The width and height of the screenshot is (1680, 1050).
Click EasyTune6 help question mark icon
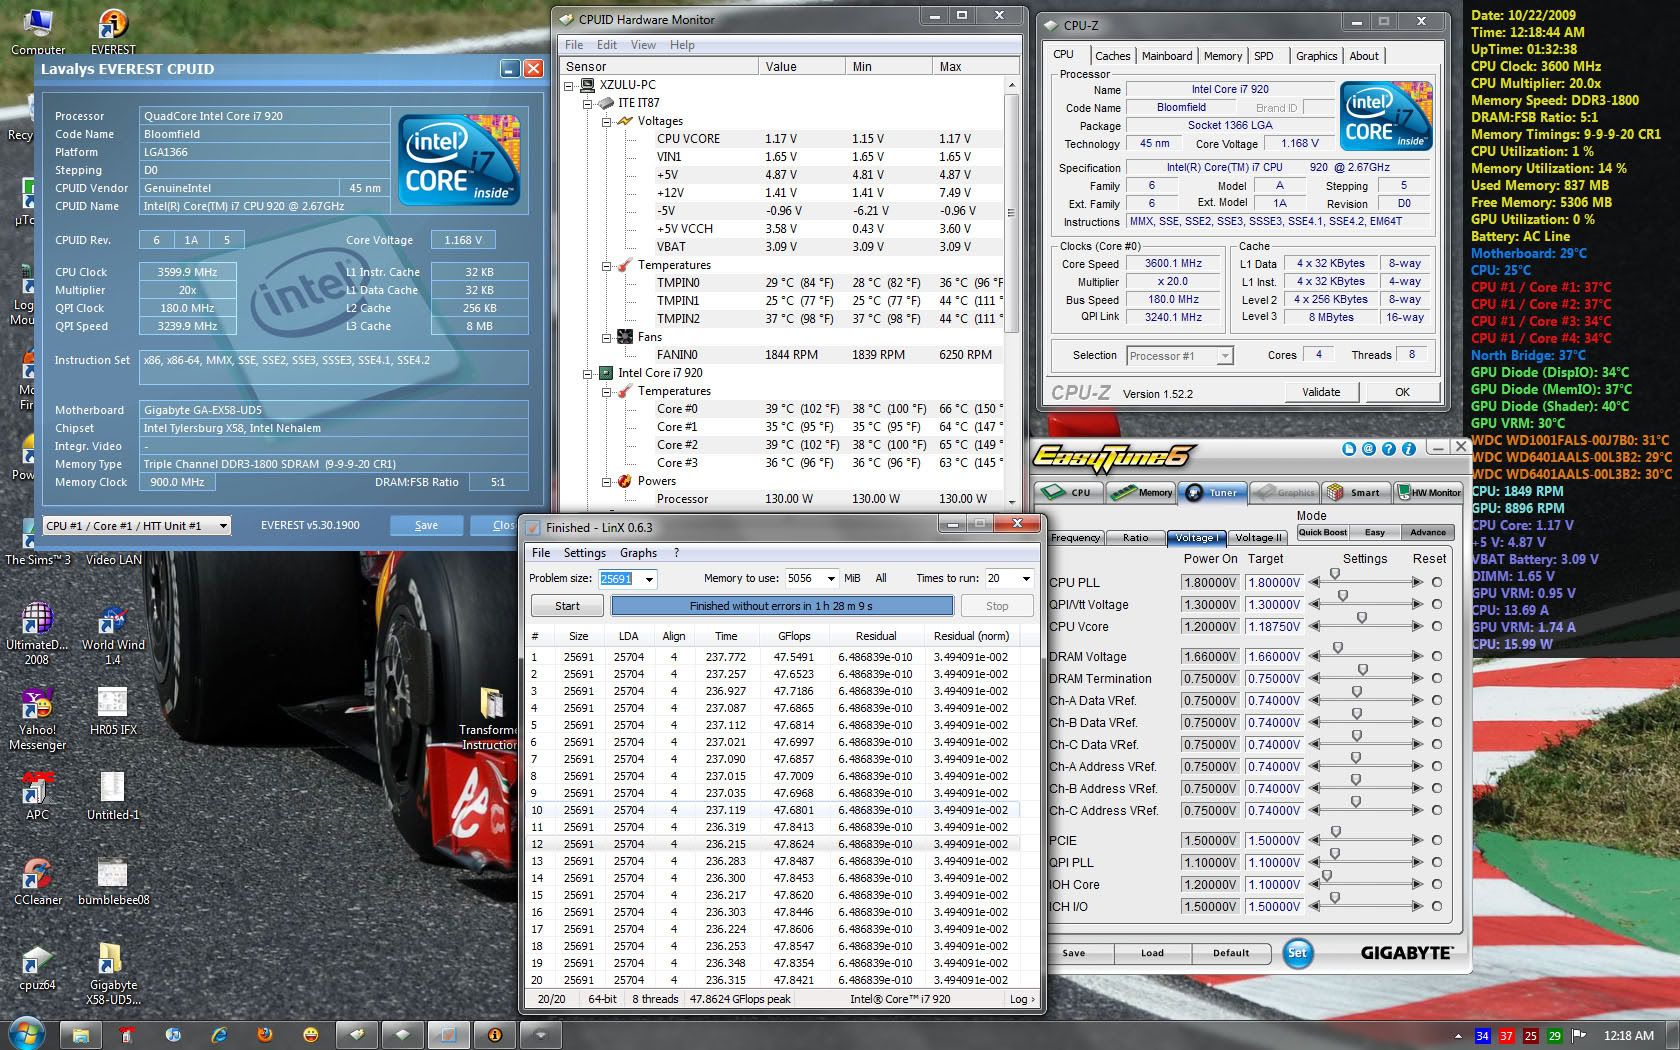pyautogui.click(x=1388, y=449)
